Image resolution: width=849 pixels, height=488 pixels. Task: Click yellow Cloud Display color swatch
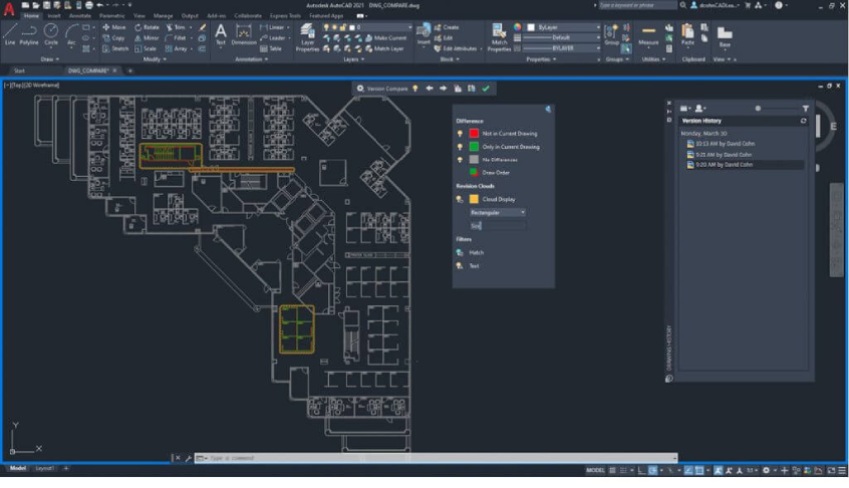click(x=474, y=199)
